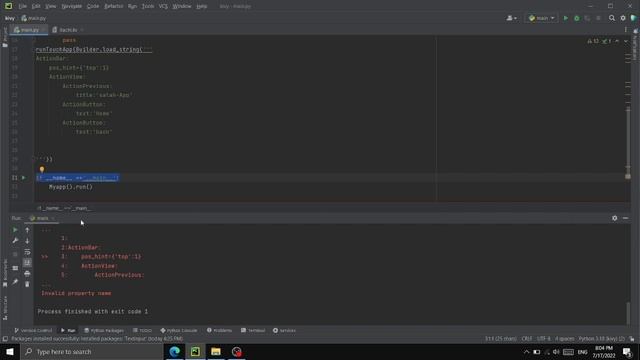Open the TODO tool window
640x360 pixels.
pos(142,330)
